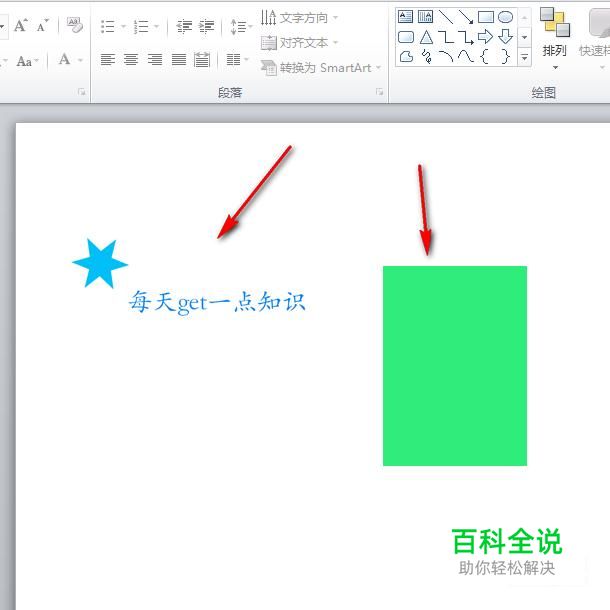Select the Arrow line shape

click(466, 17)
